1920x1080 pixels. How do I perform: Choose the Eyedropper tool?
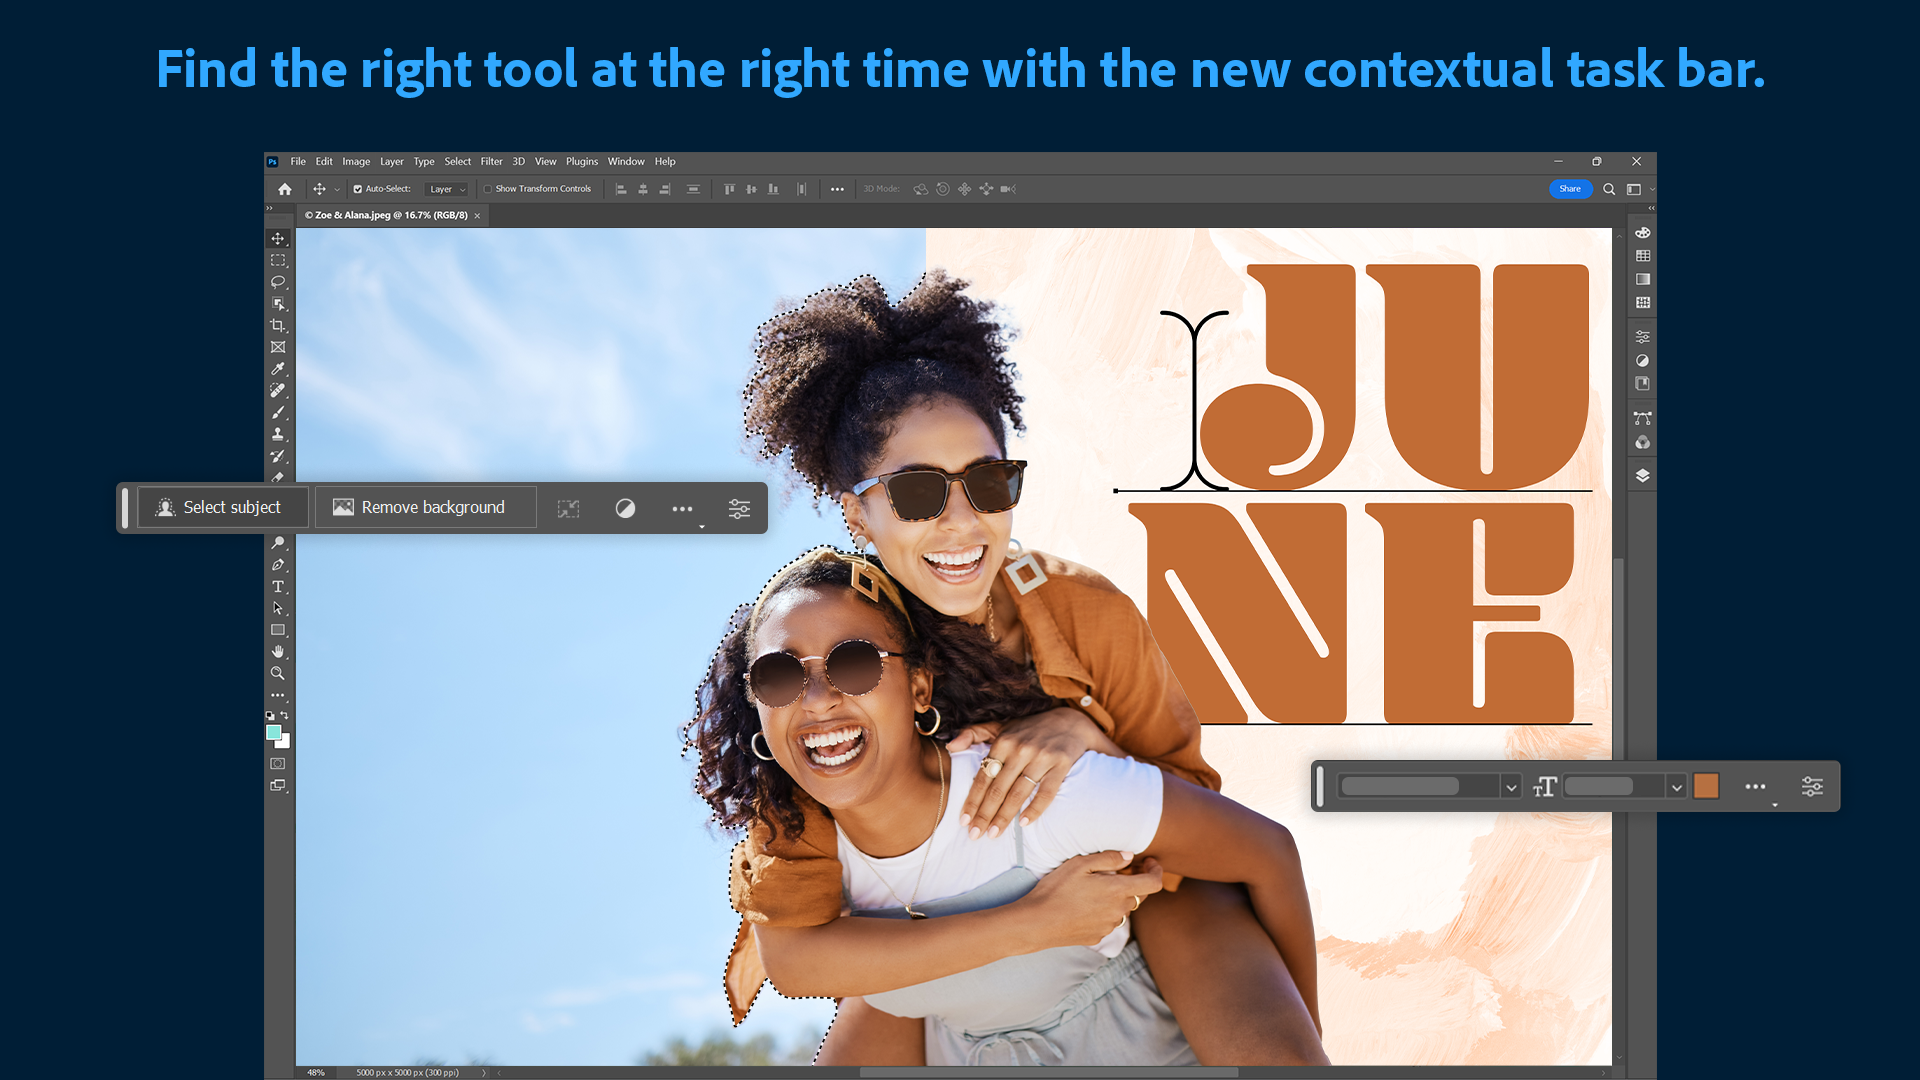tap(278, 369)
